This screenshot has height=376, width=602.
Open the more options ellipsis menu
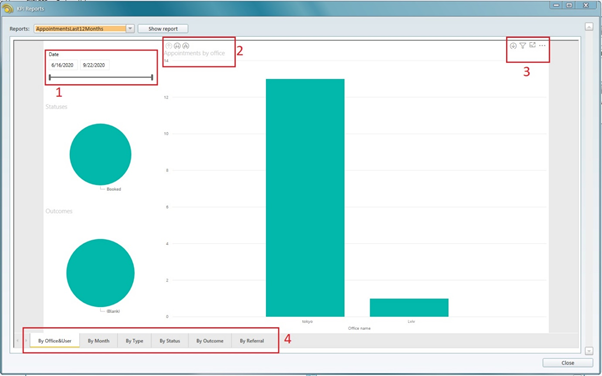[542, 46]
